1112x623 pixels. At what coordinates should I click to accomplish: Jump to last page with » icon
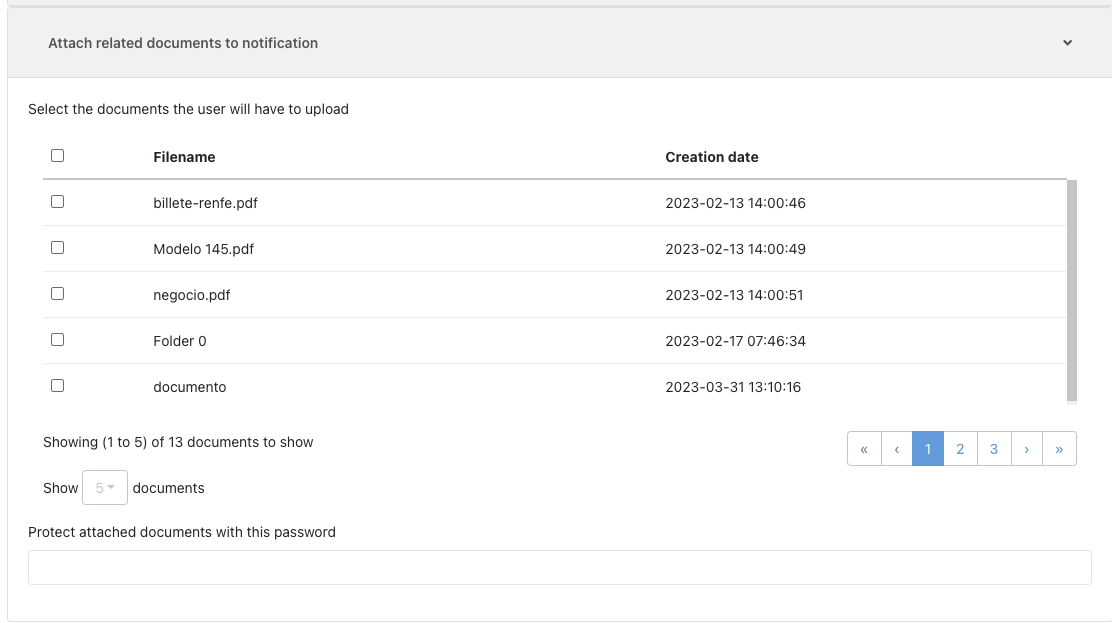click(1059, 449)
